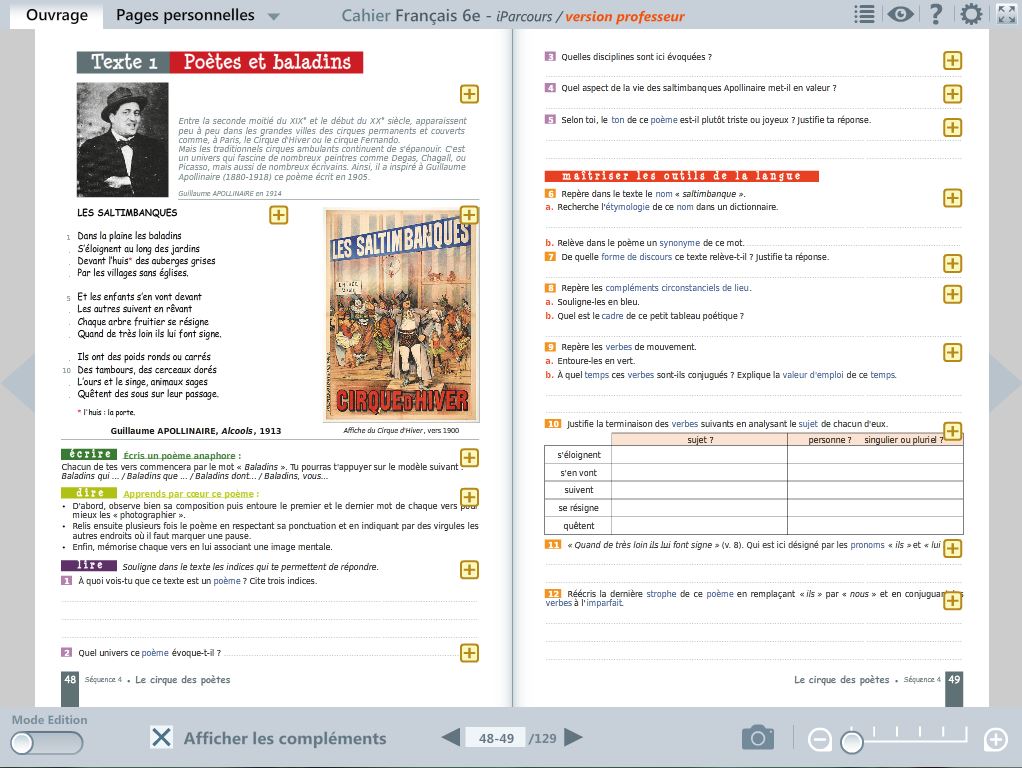Zoom in with the plus magnifier icon
Image resolution: width=1022 pixels, height=768 pixels.
tap(996, 740)
